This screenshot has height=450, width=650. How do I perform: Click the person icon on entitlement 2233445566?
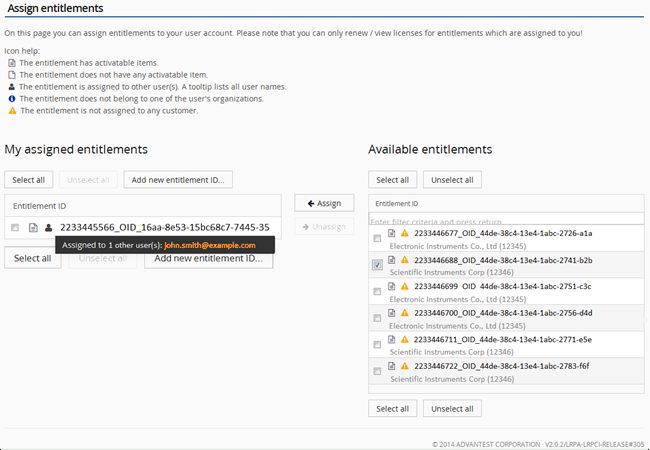[x=48, y=227]
